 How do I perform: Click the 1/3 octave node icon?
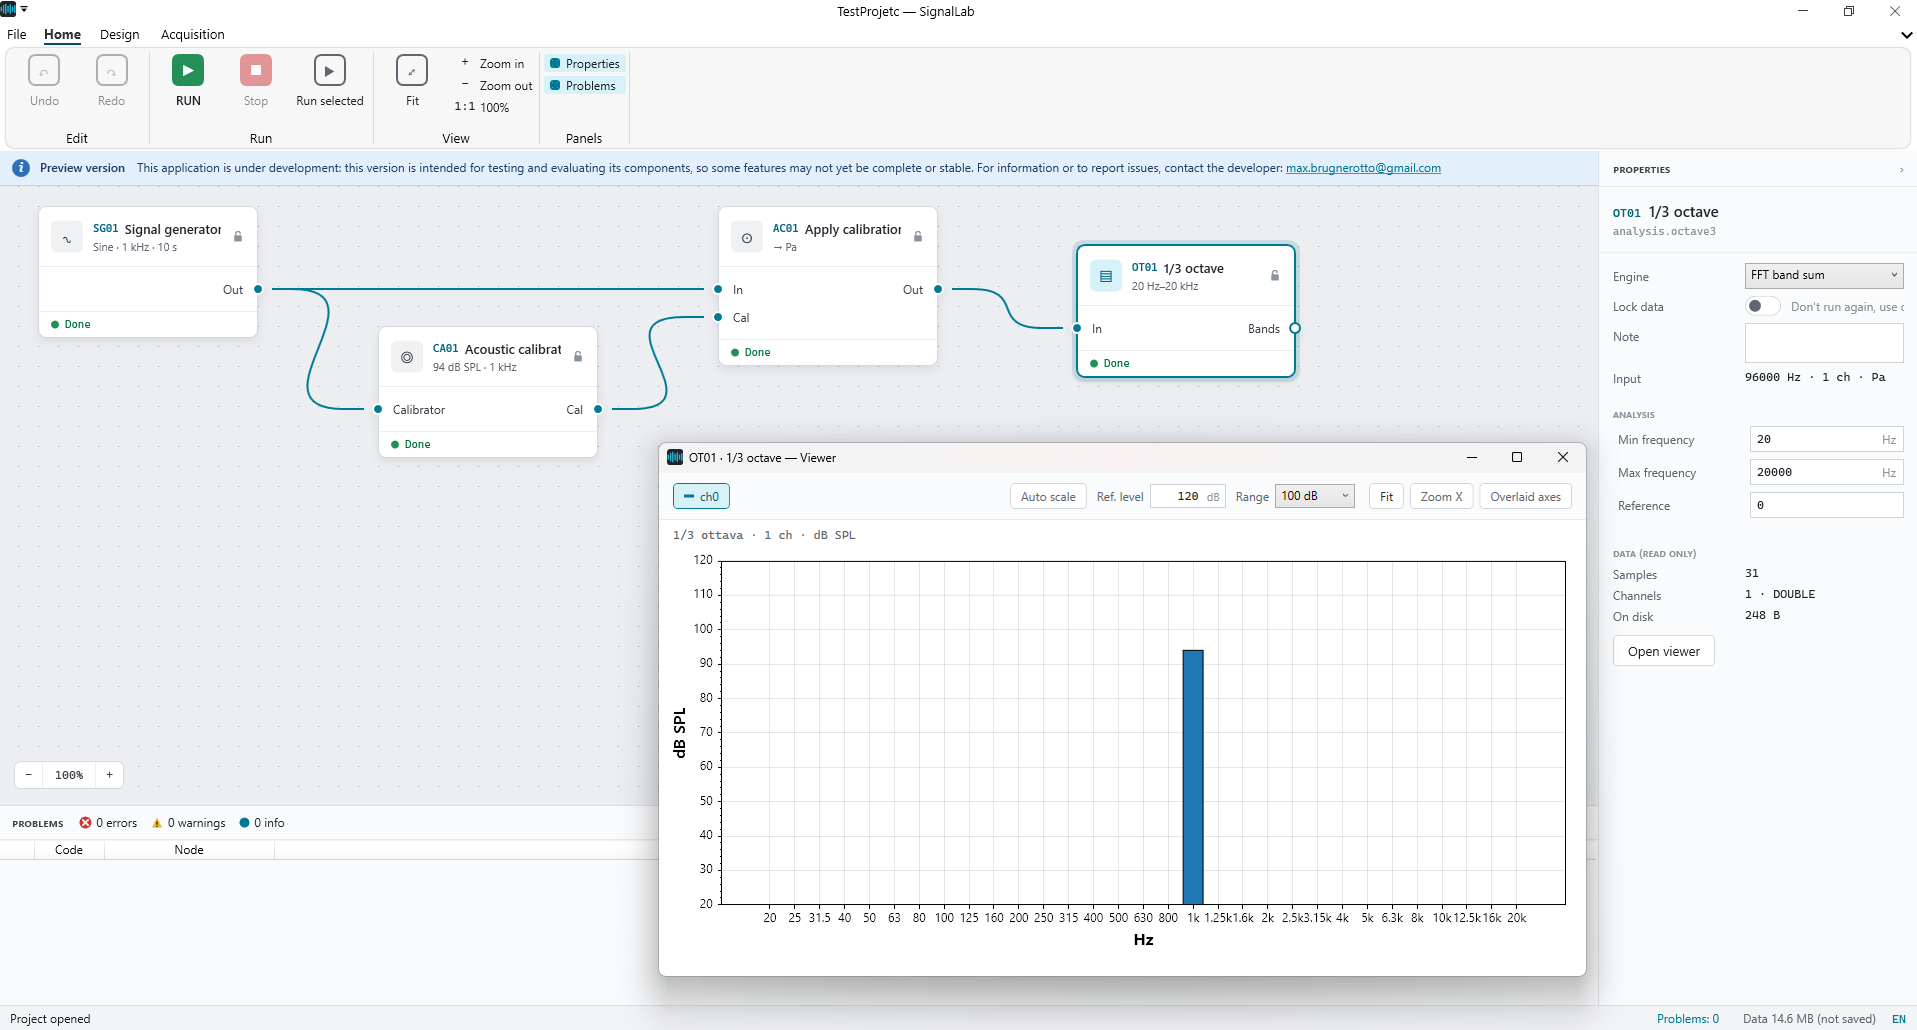1106,276
